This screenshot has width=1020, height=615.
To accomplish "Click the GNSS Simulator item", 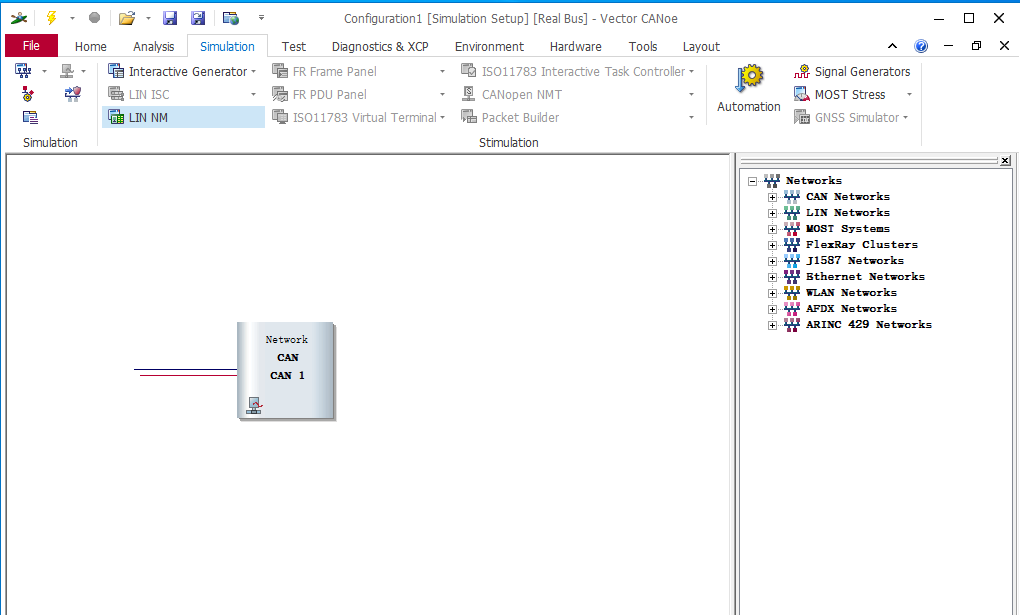I will coord(846,117).
